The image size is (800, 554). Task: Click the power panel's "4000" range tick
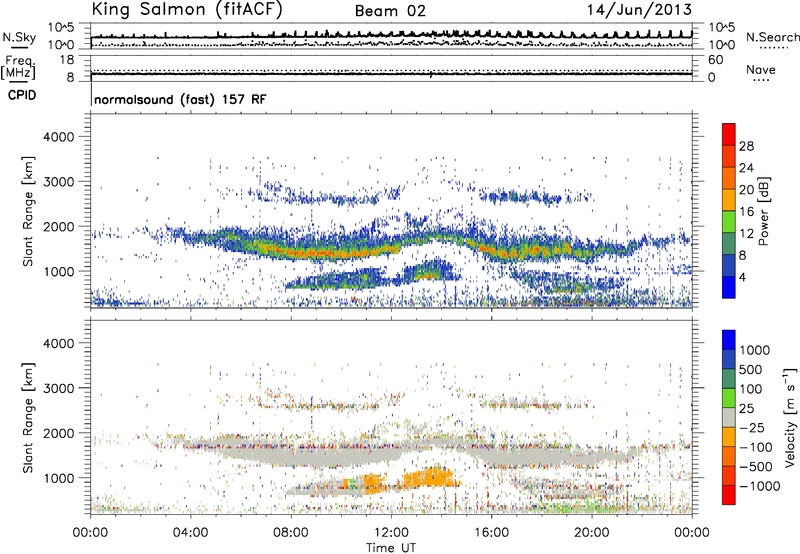coord(58,137)
